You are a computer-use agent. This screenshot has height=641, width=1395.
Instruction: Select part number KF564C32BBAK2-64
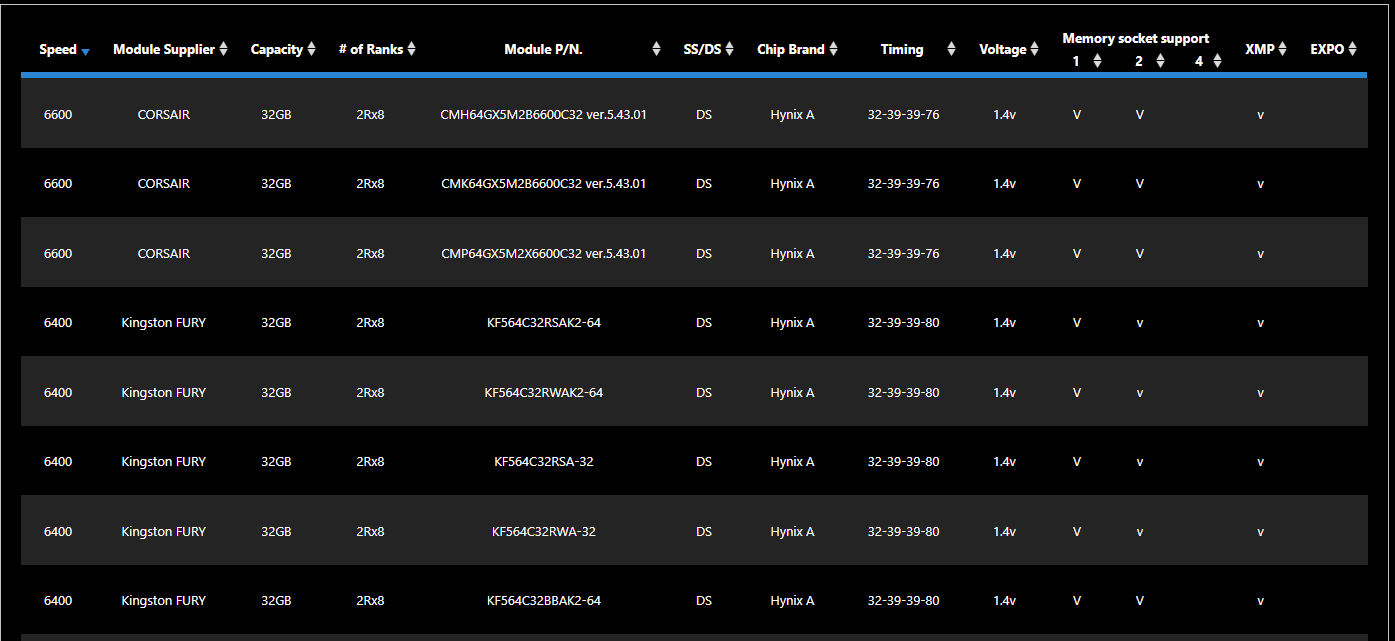pyautogui.click(x=544, y=601)
